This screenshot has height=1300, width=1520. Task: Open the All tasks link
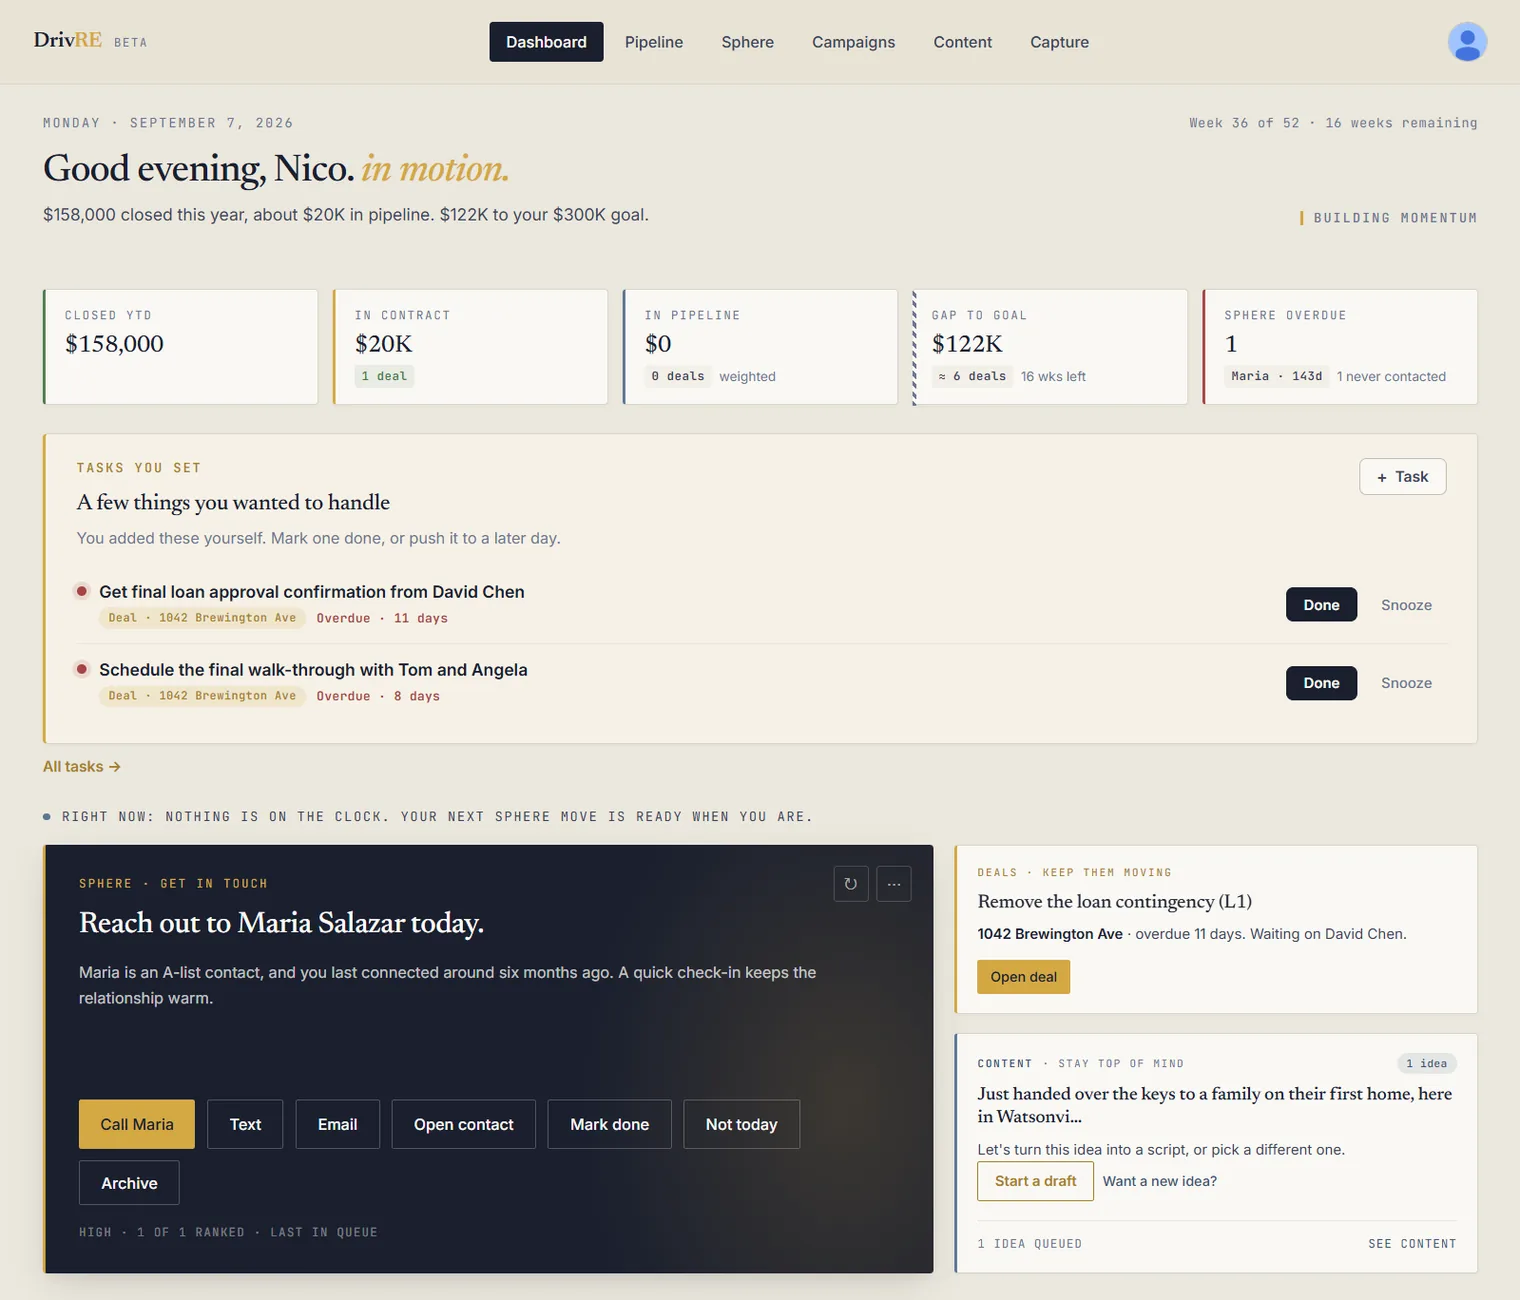coord(82,767)
